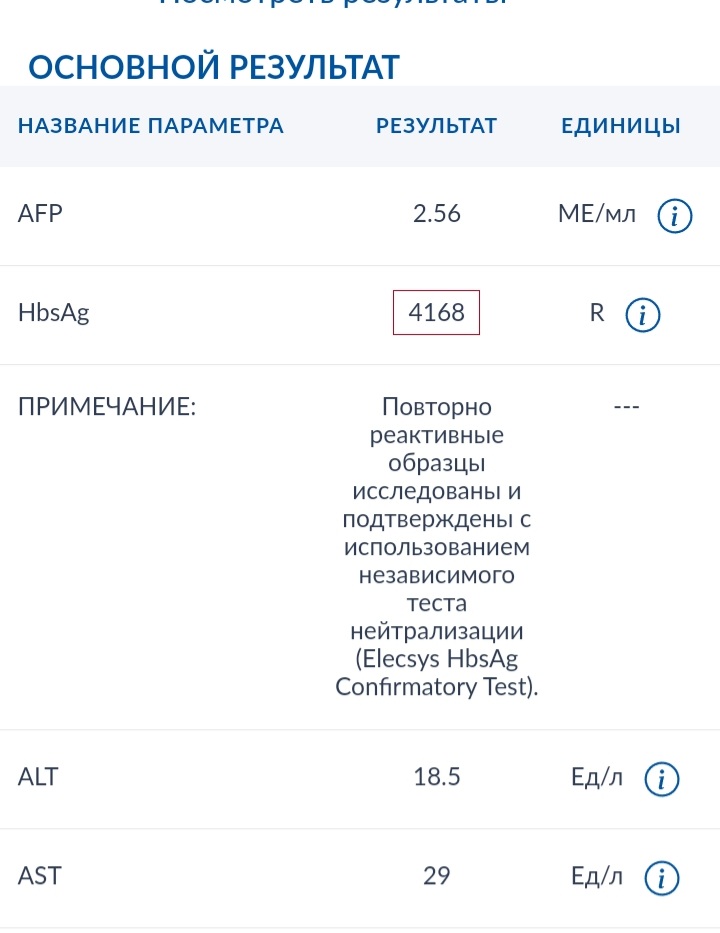Click the AFP result 2.56
720x933 pixels.
pos(437,213)
